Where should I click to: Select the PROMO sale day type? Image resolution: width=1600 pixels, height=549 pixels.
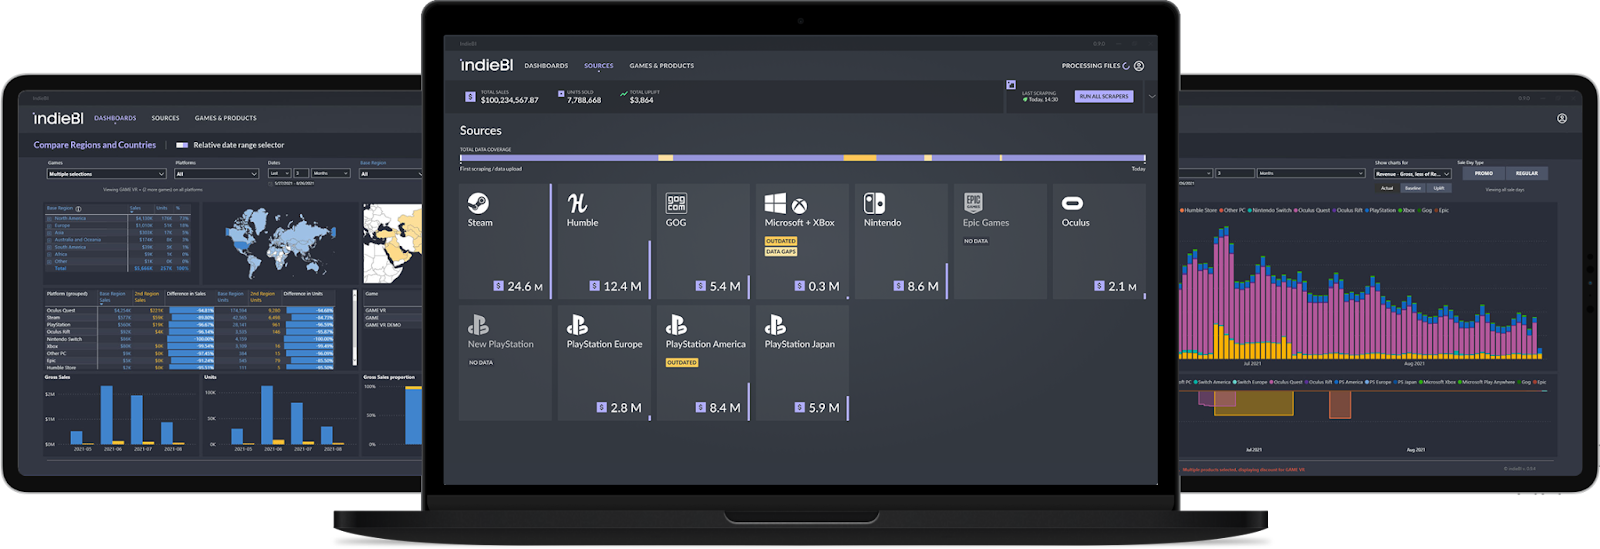[1484, 173]
